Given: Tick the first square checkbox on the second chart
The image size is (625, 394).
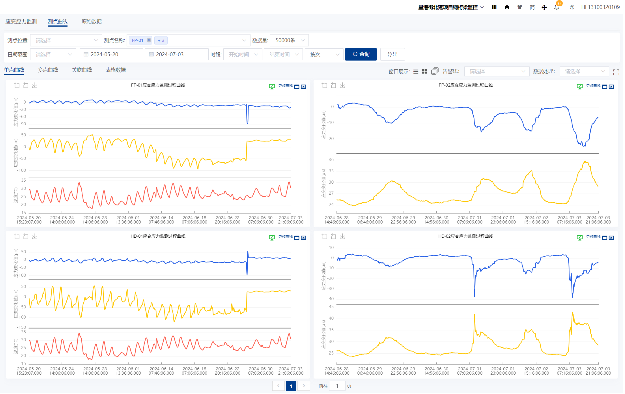Looking at the screenshot, I should click(x=325, y=85).
